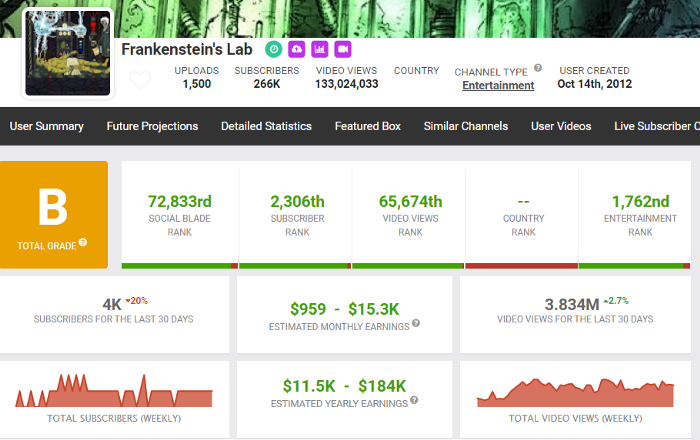Select the Featured Box tab
This screenshot has width=700, height=440.
(367, 126)
